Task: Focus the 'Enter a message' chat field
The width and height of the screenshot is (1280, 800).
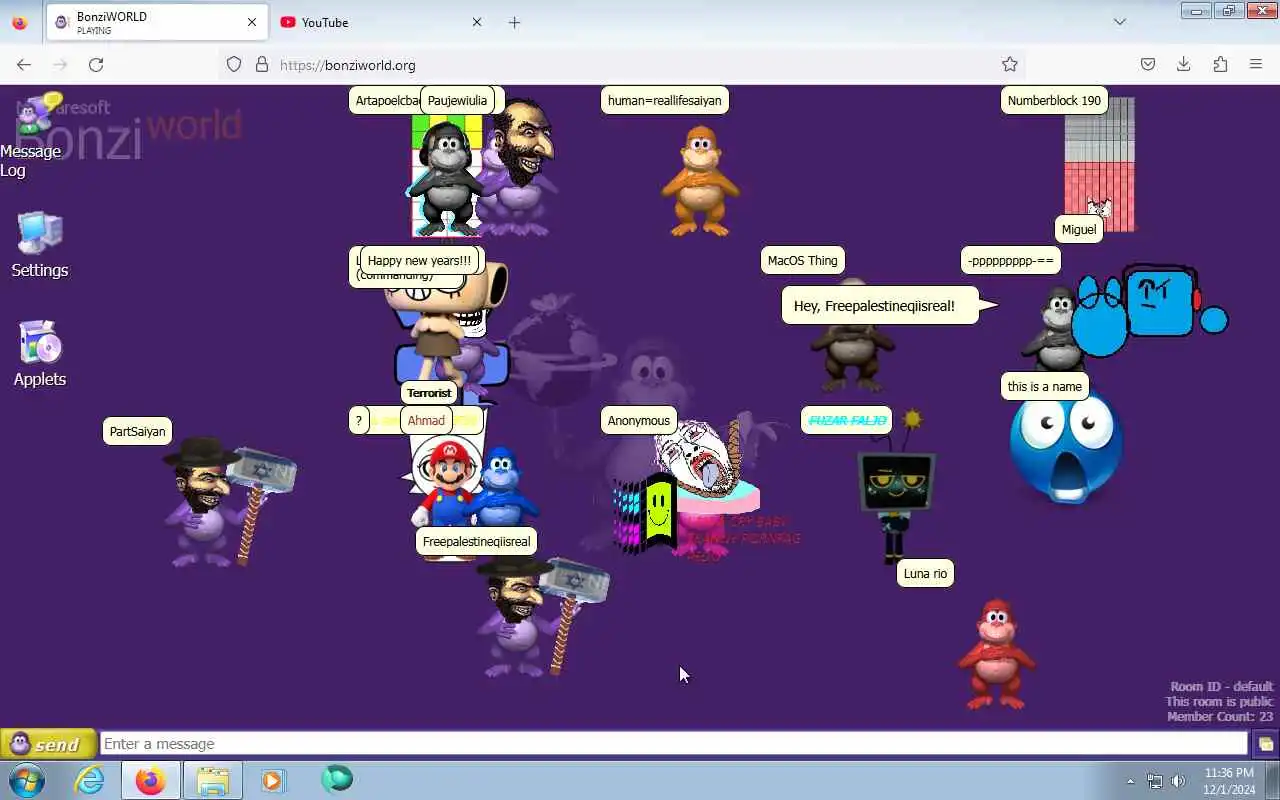Action: point(674,744)
